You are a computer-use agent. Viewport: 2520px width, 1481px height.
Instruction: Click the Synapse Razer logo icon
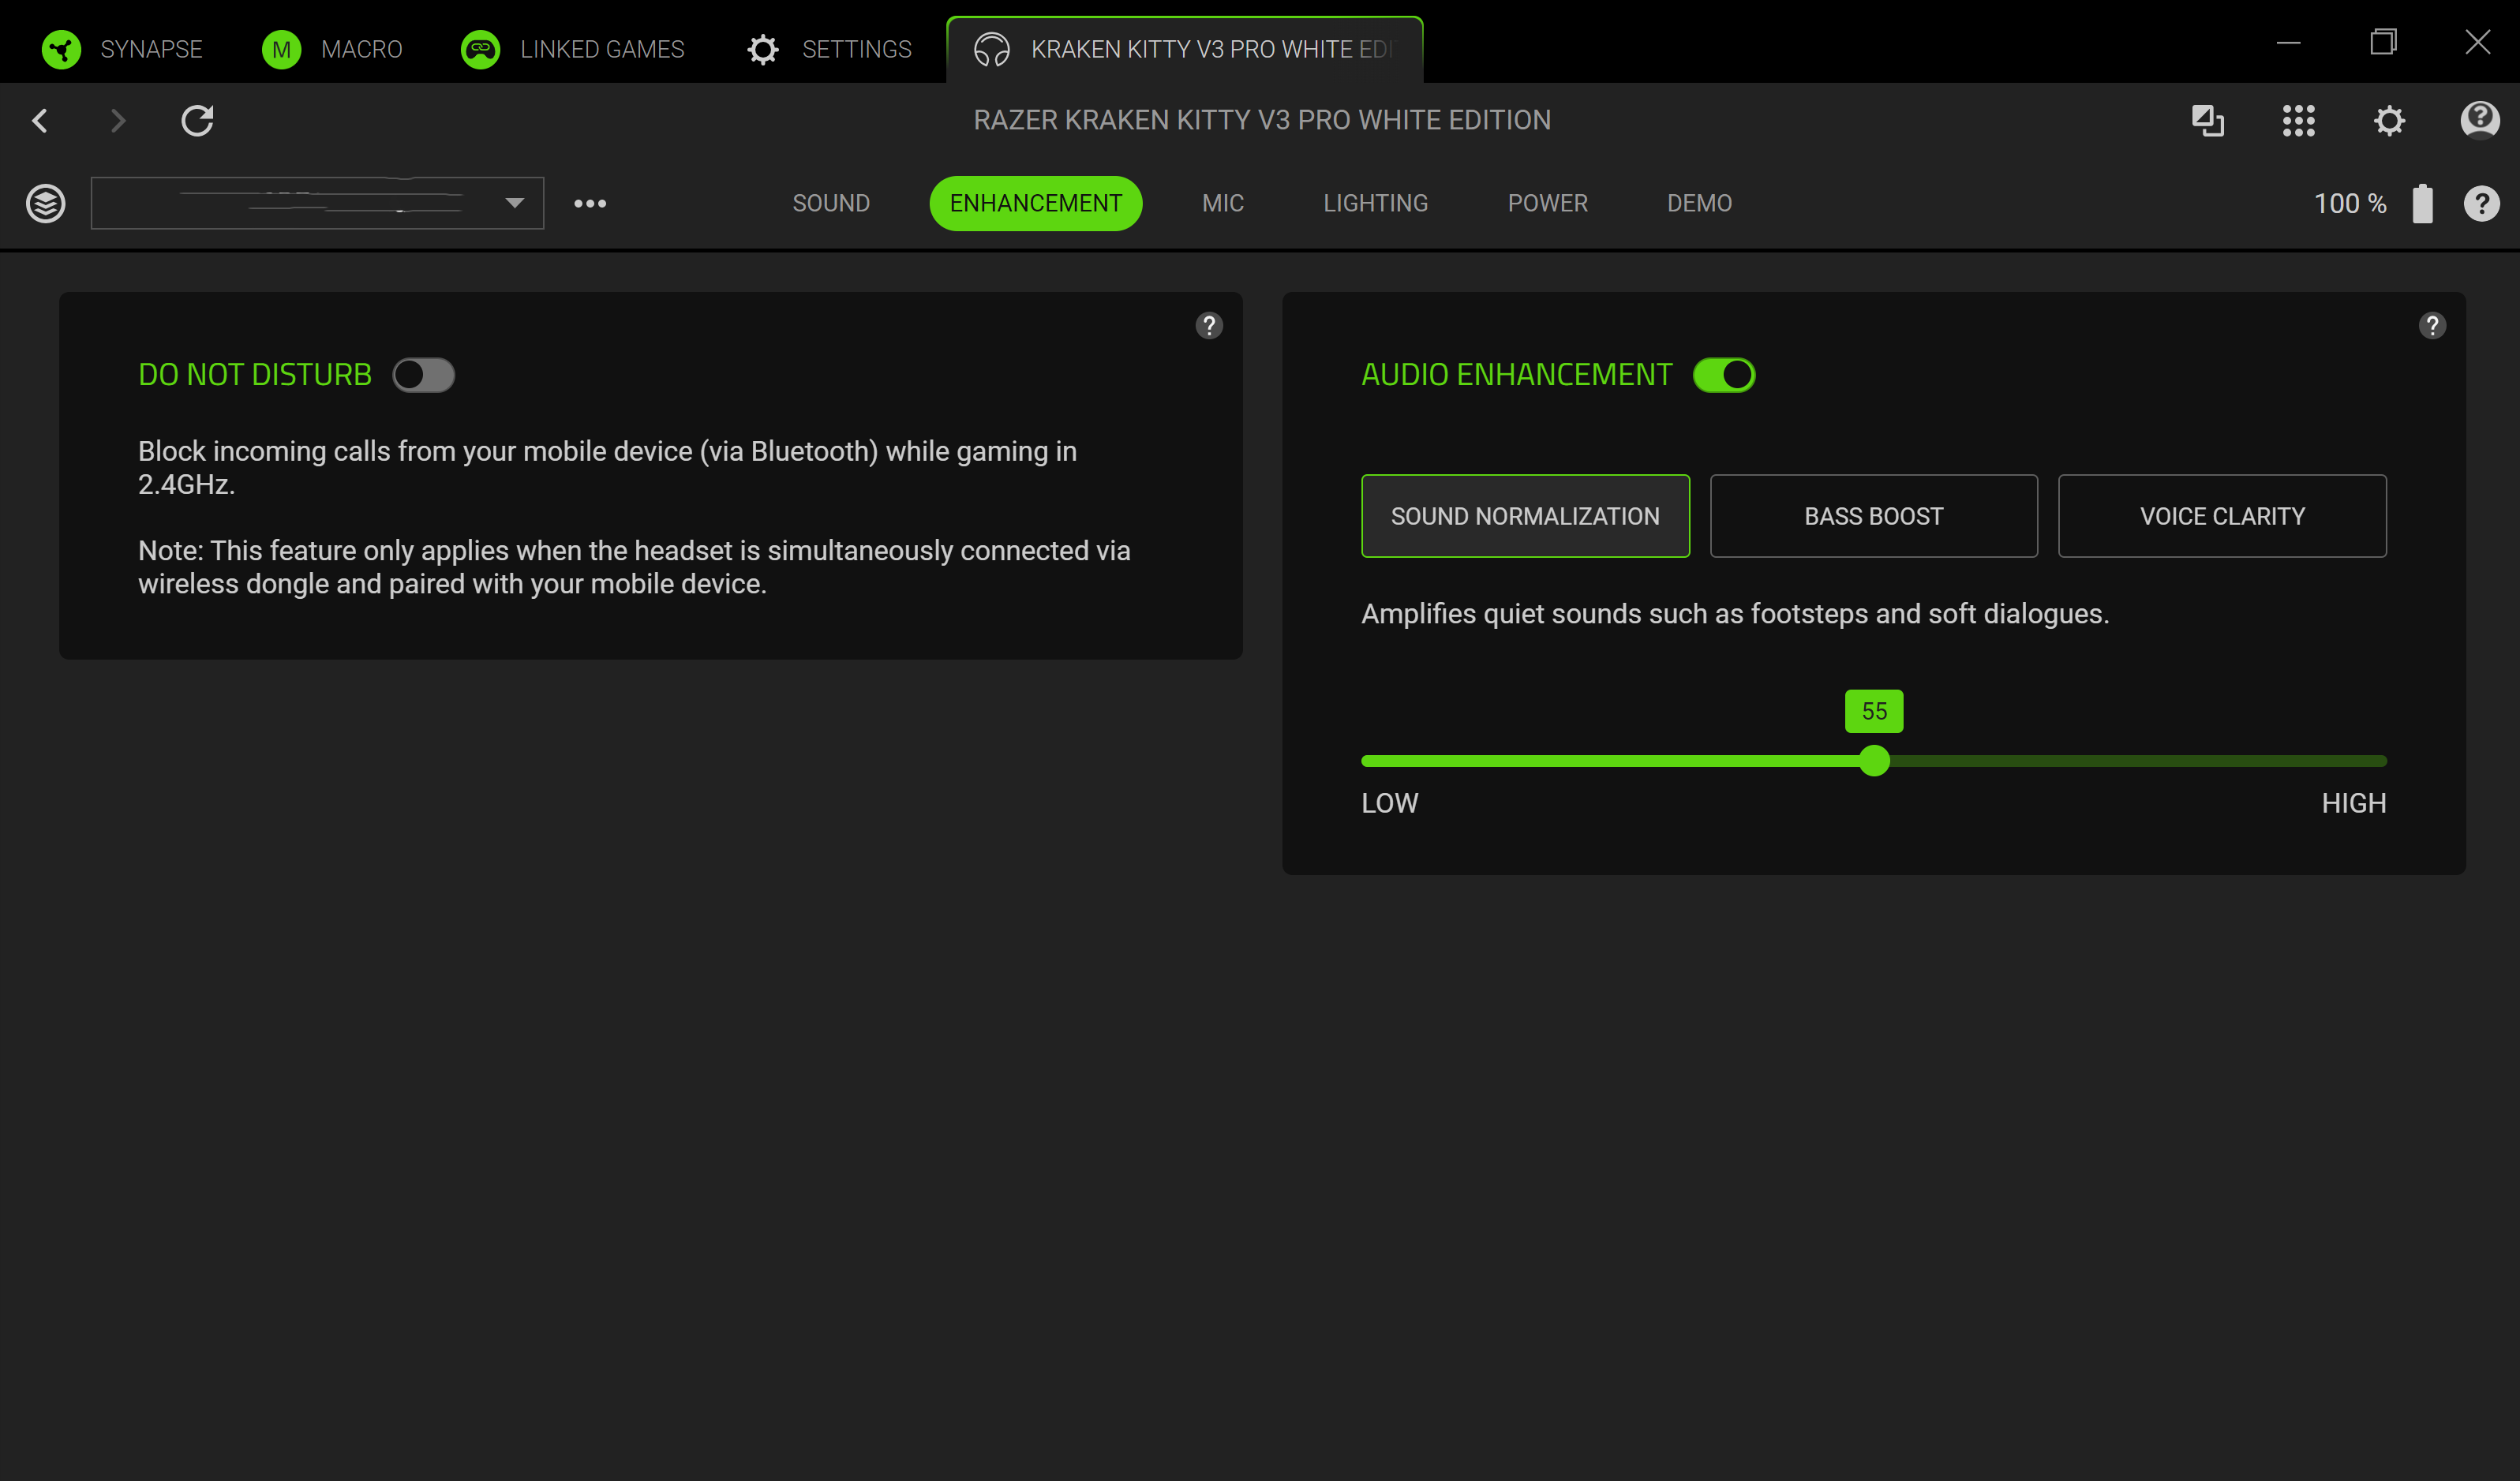coord(61,49)
